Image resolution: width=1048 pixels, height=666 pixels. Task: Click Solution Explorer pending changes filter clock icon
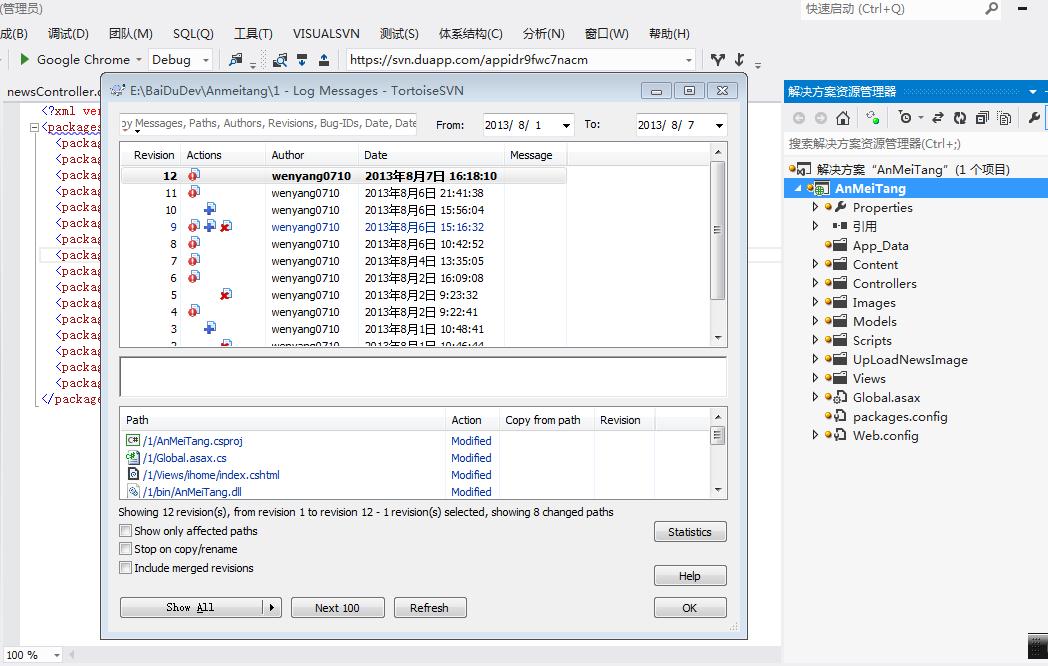coord(906,118)
